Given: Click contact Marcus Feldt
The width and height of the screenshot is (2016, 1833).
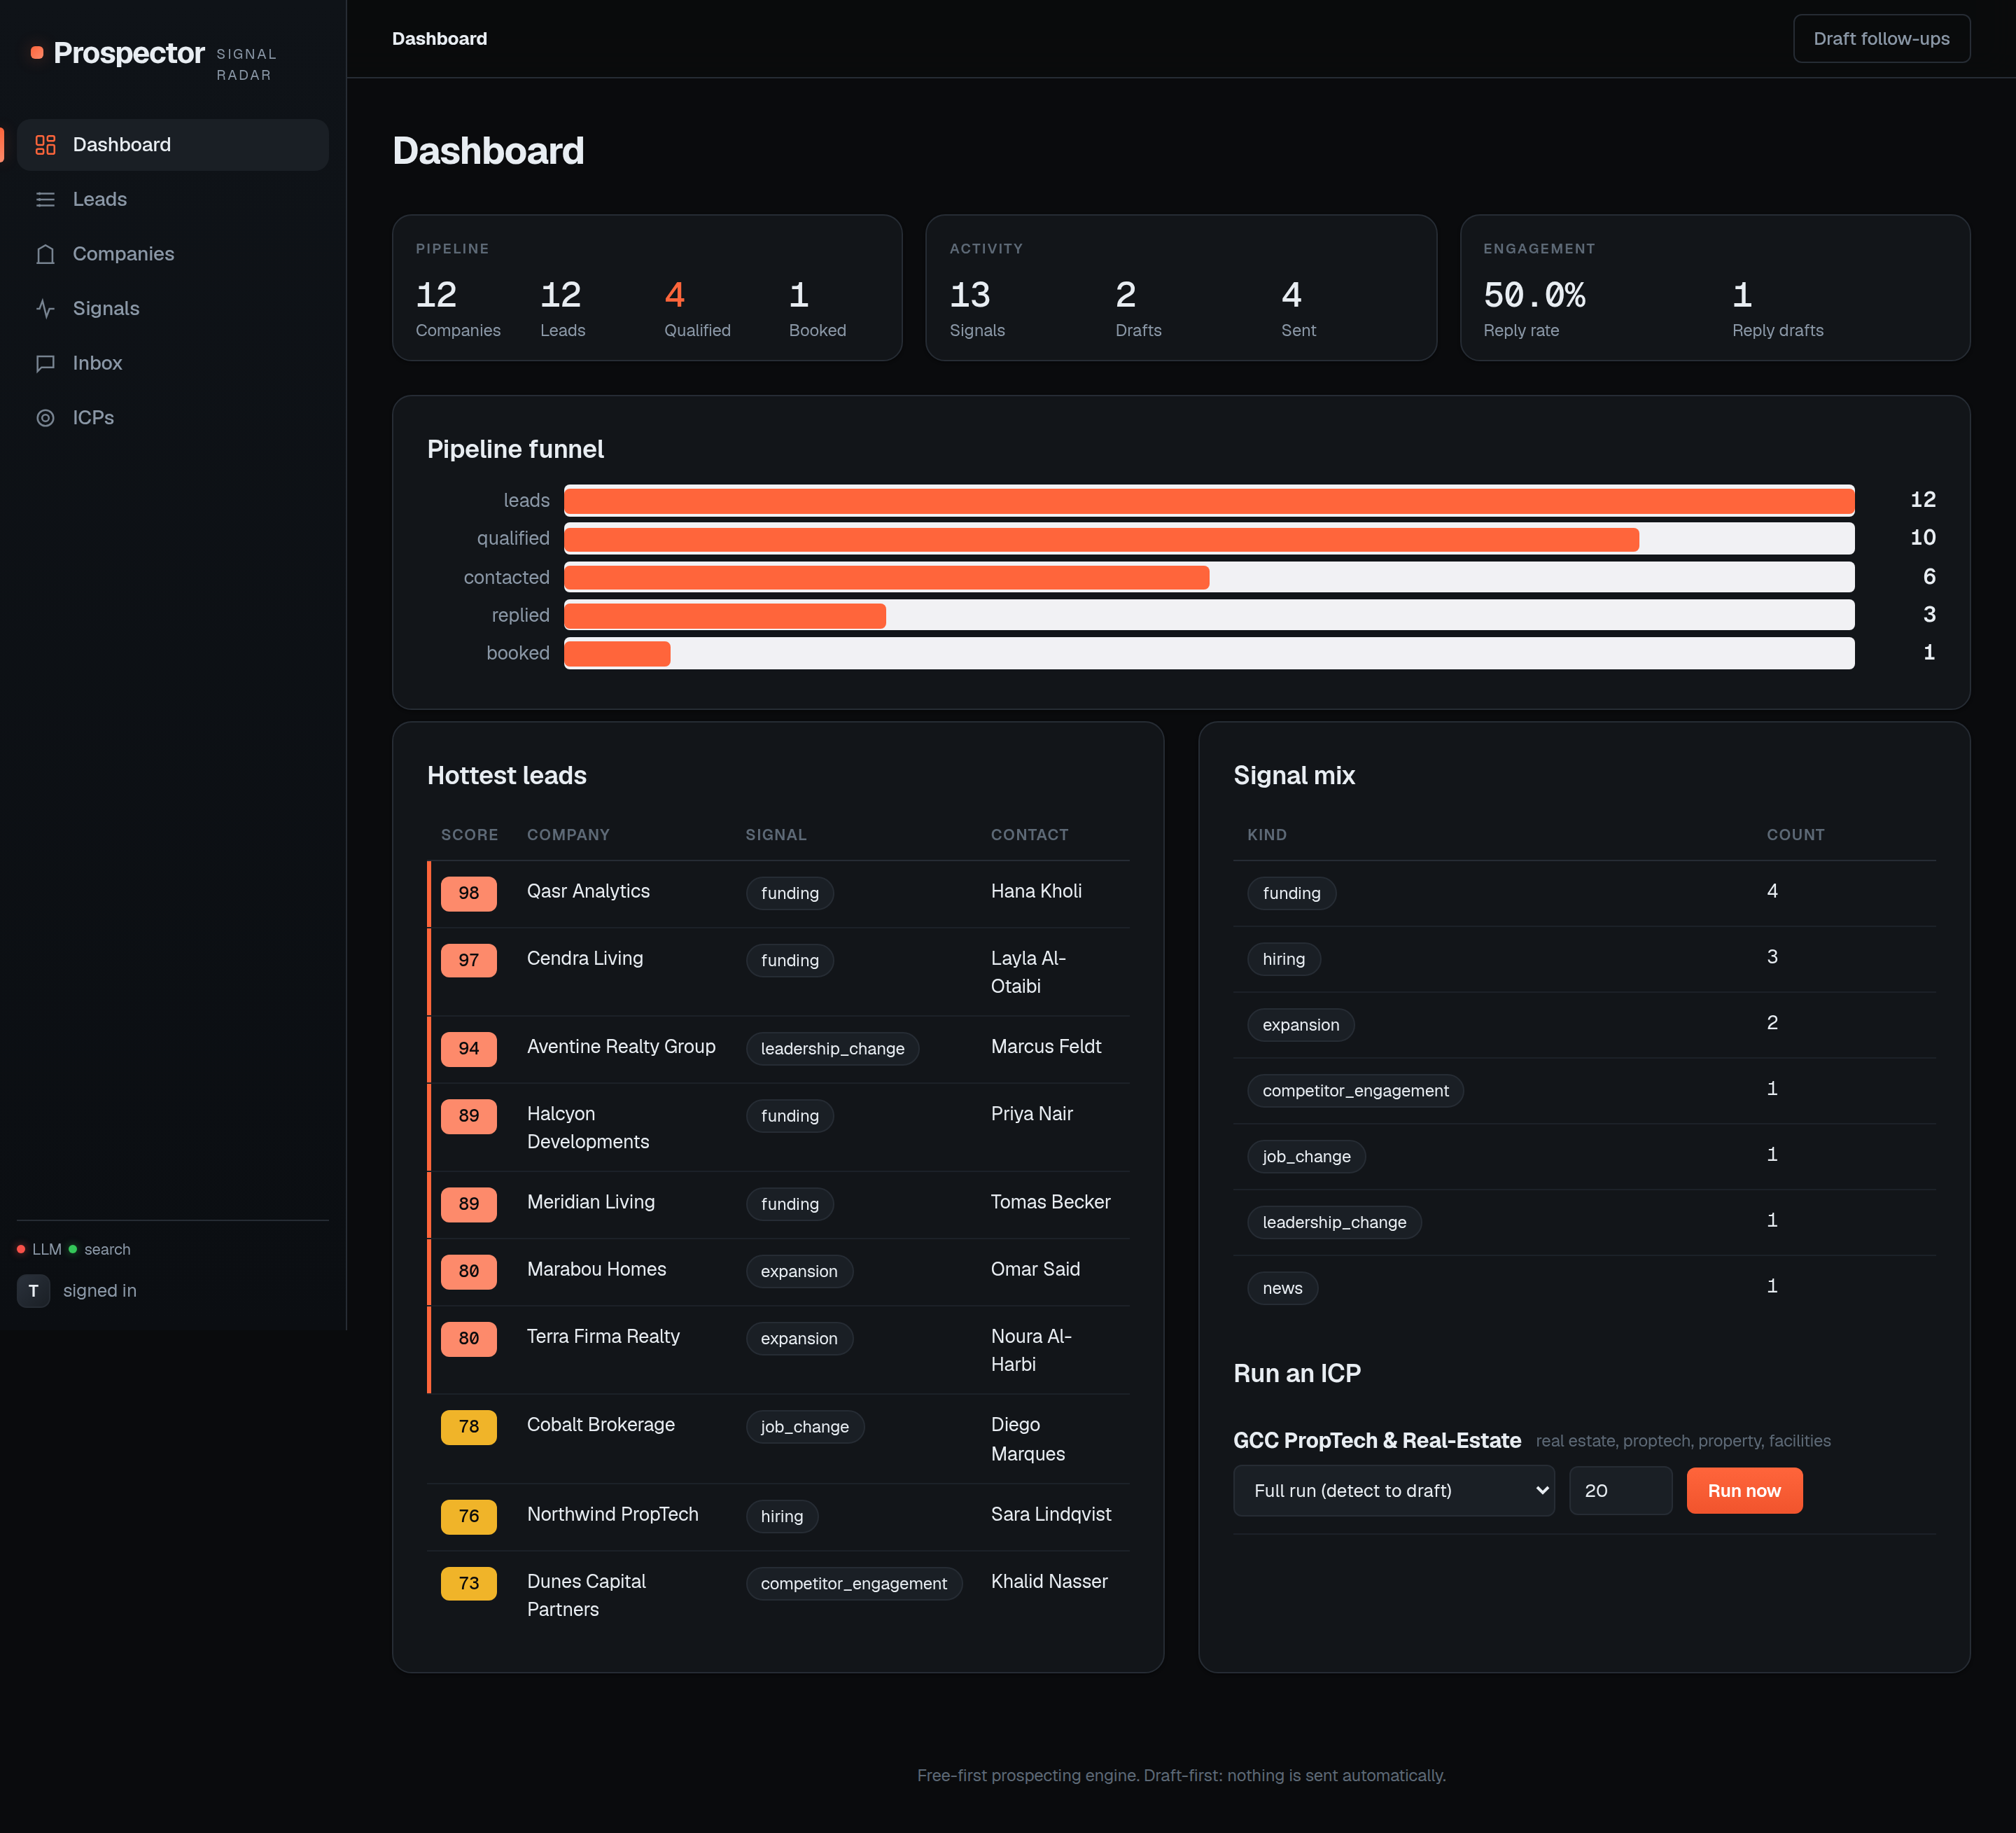Looking at the screenshot, I should click(1046, 1047).
